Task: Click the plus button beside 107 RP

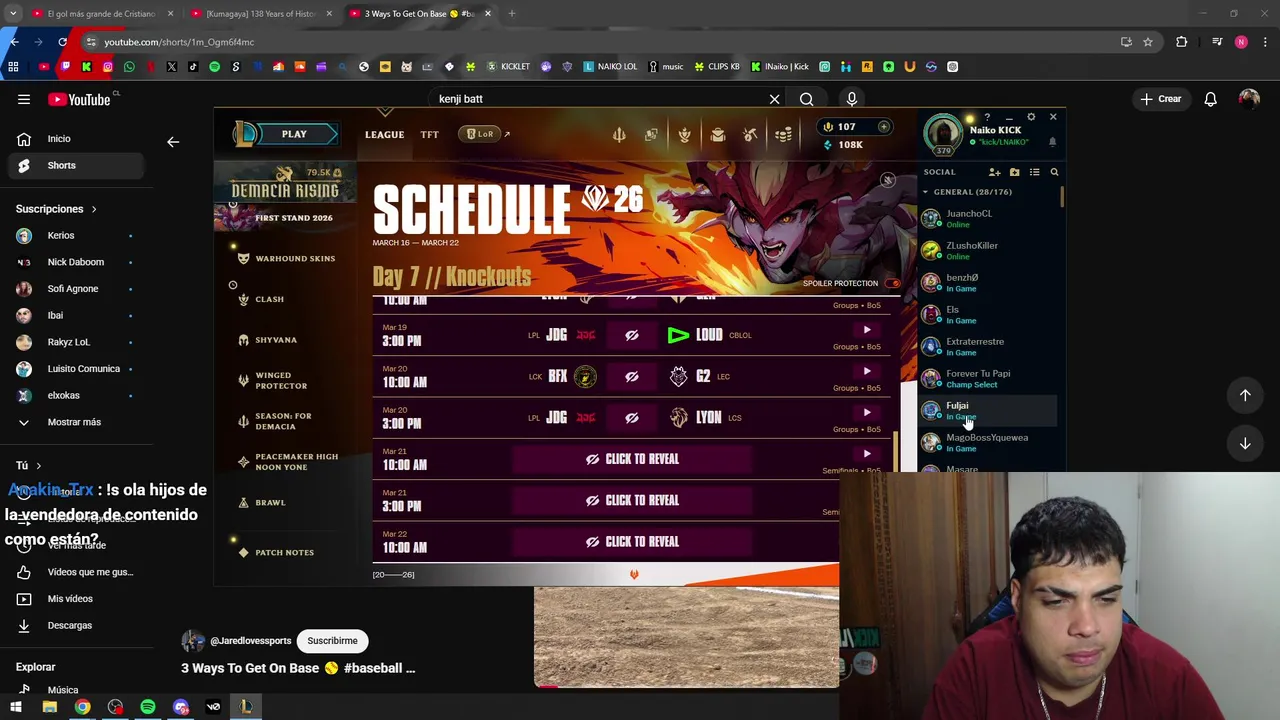Action: (884, 127)
